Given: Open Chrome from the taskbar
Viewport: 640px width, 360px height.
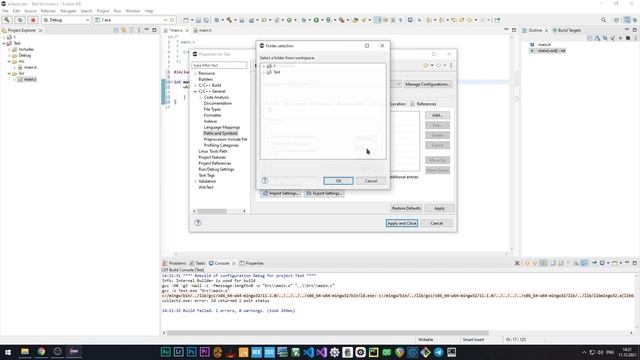Looking at the screenshot, I should [x=41, y=351].
